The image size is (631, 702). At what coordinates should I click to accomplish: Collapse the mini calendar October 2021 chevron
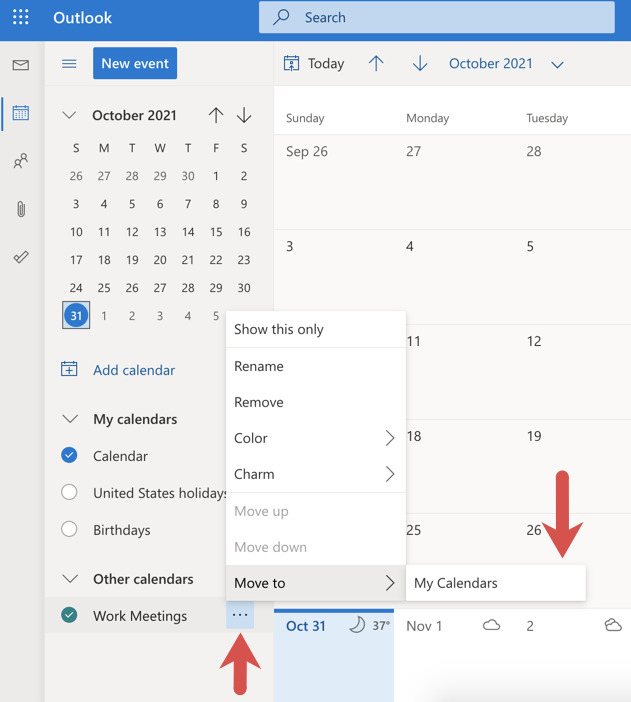pyautogui.click(x=69, y=115)
